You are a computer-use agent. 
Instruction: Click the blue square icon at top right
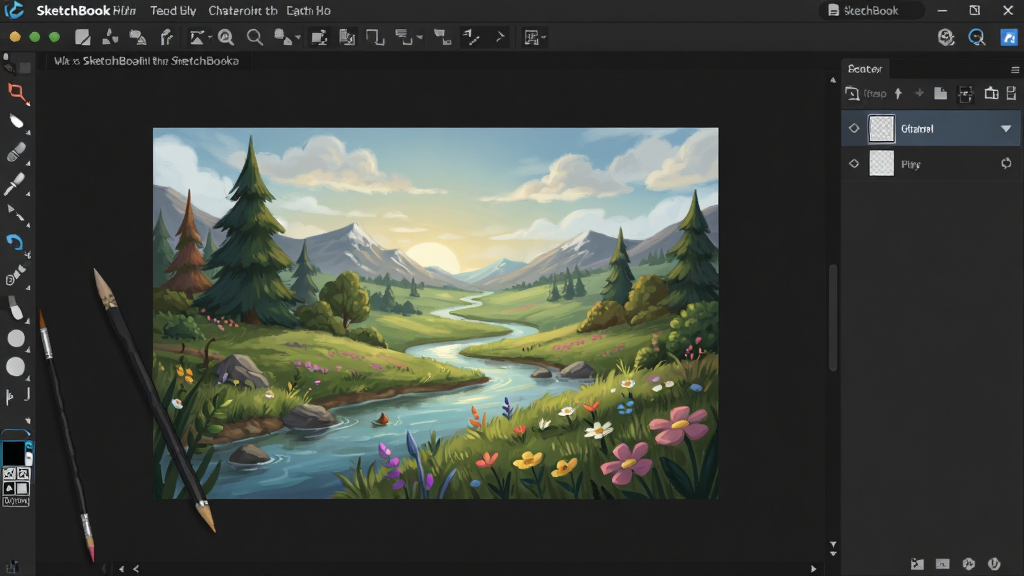(1009, 37)
